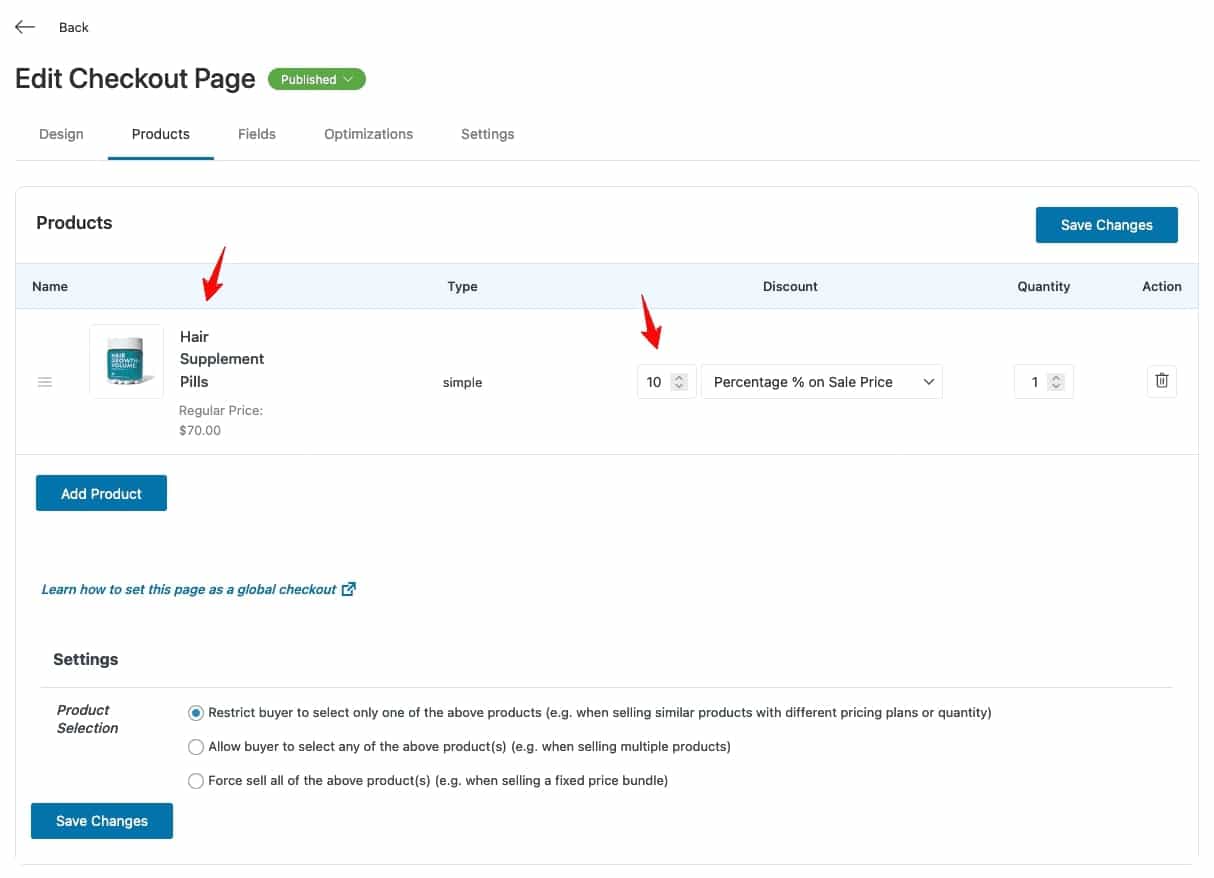Delete the Hair Supplement Pills product

(x=1161, y=381)
